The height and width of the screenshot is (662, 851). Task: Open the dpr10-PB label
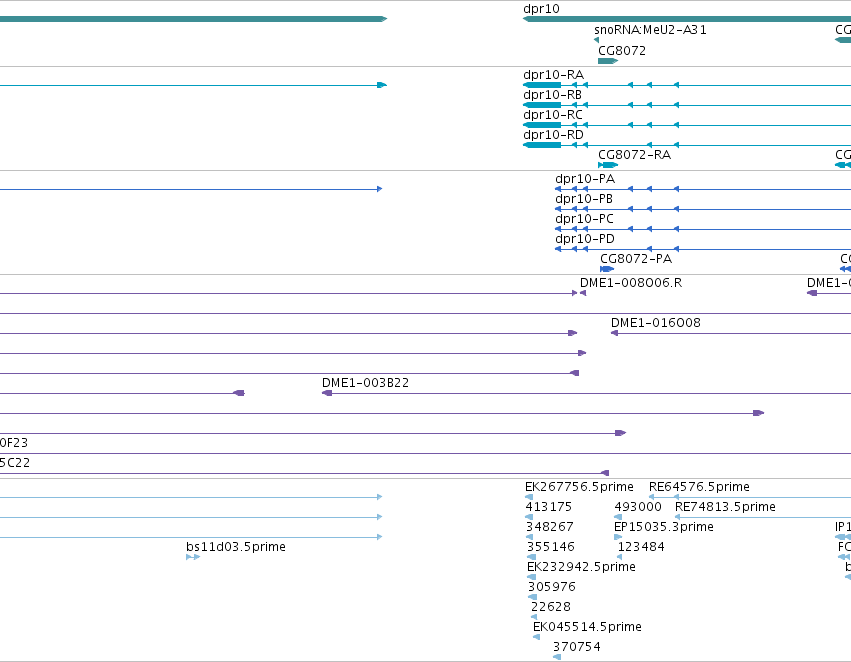584,199
